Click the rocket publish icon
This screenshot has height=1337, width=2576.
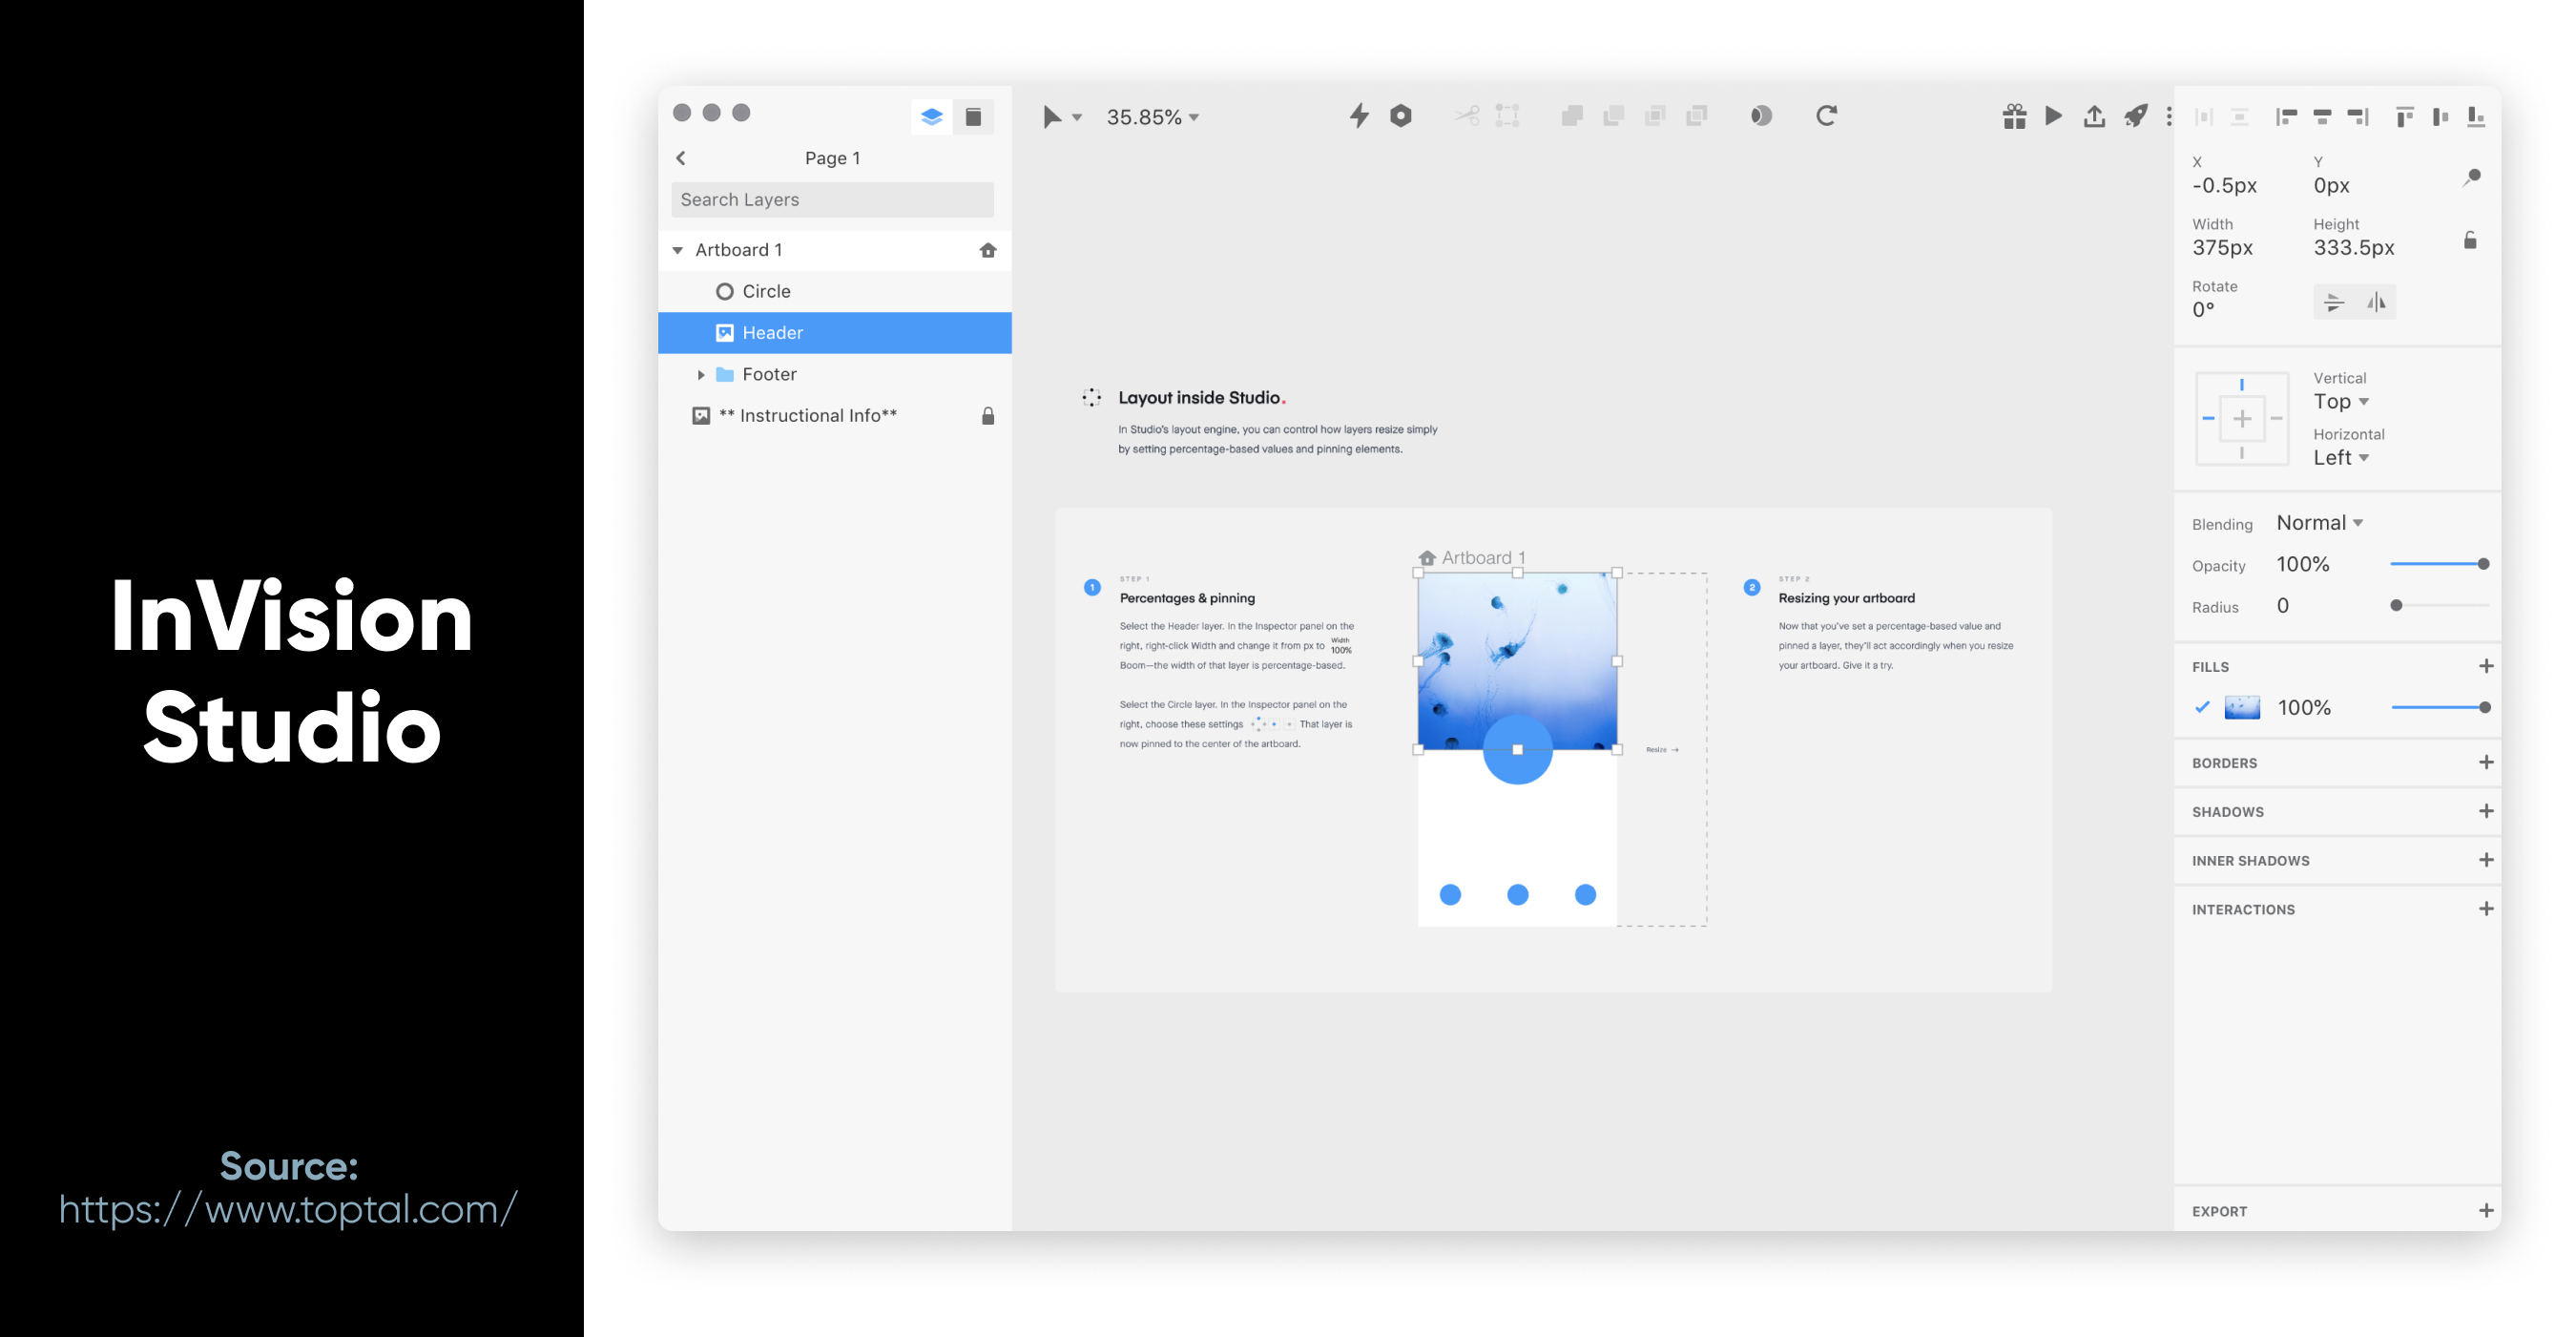2135,116
